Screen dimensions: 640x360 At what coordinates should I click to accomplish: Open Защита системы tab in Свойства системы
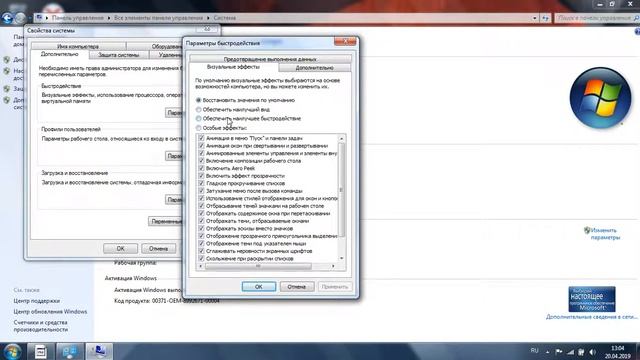click(119, 55)
